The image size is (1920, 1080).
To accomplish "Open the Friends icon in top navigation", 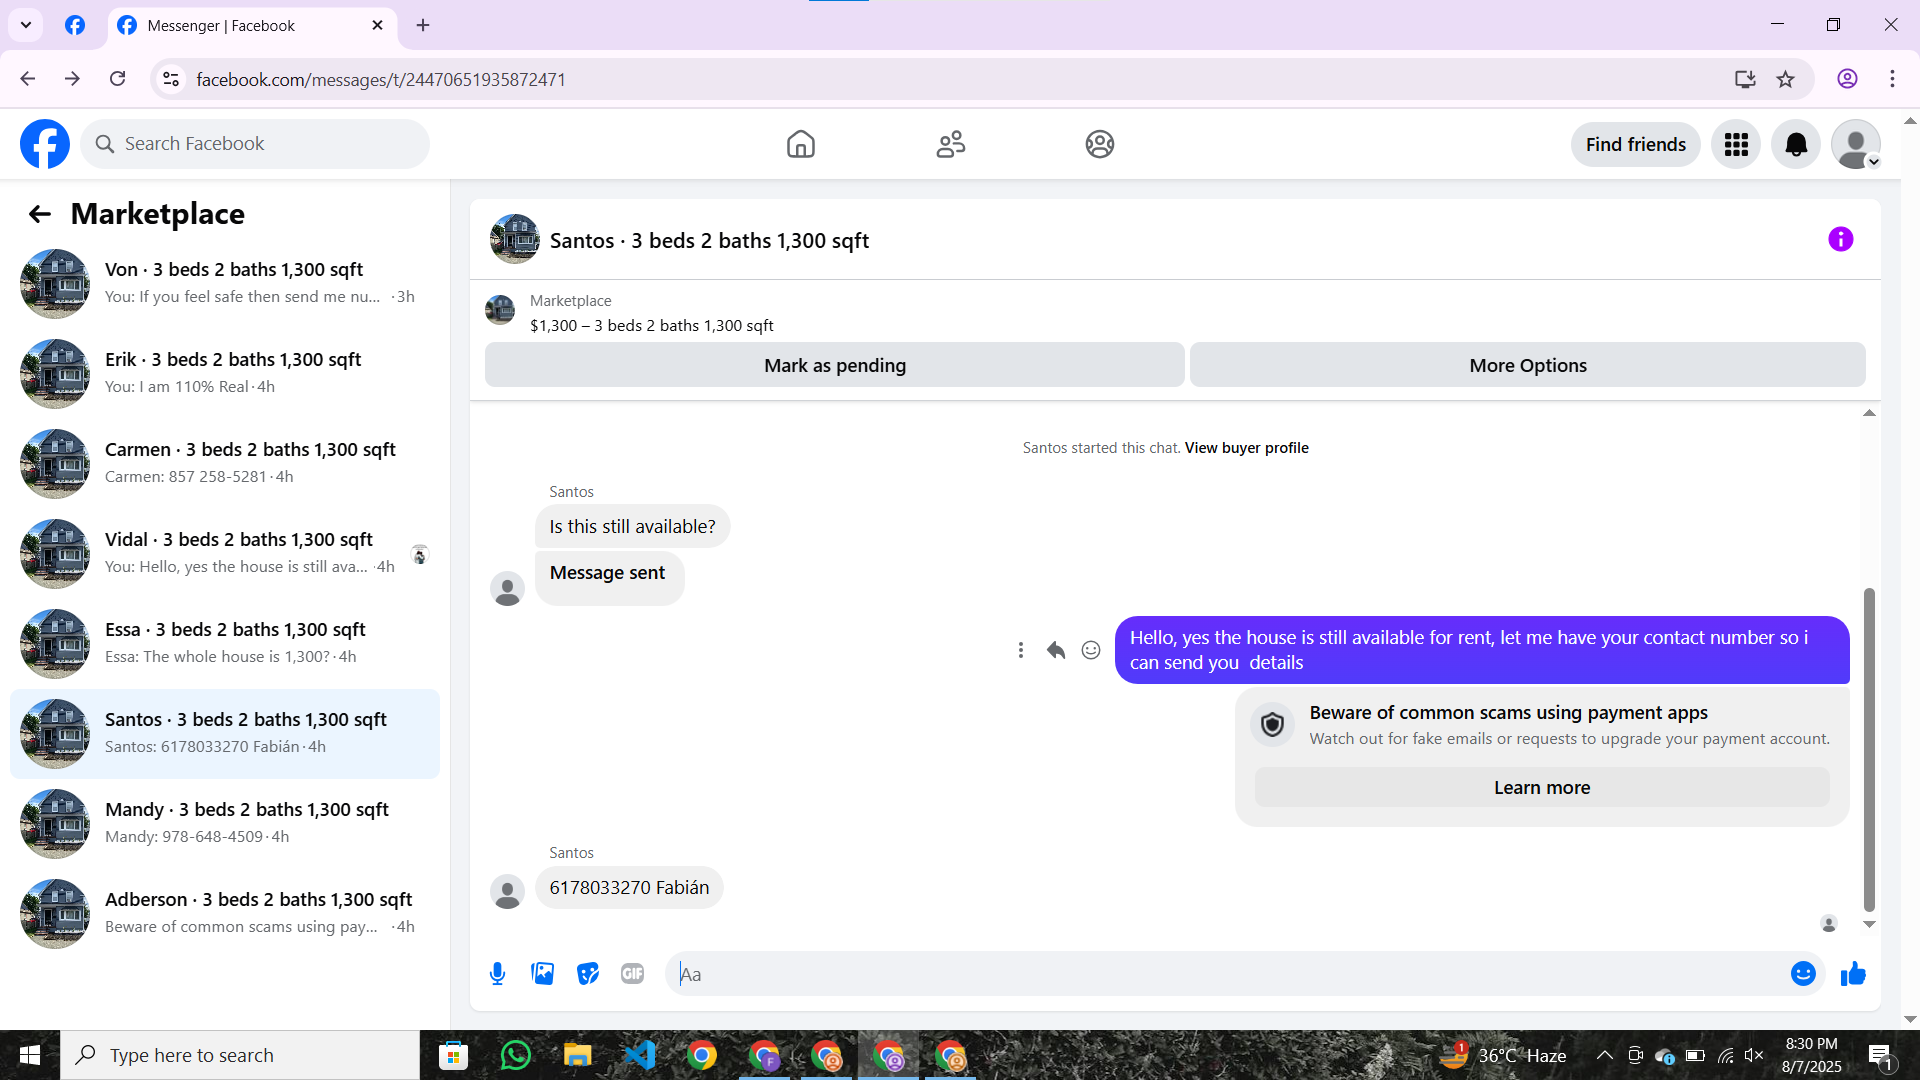I will (x=950, y=144).
